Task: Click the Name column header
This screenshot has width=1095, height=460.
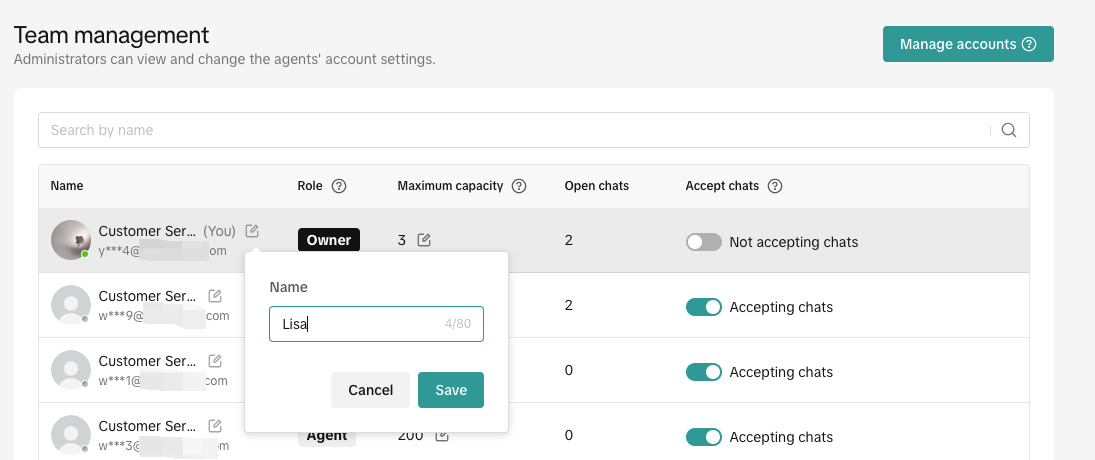Action: point(67,186)
